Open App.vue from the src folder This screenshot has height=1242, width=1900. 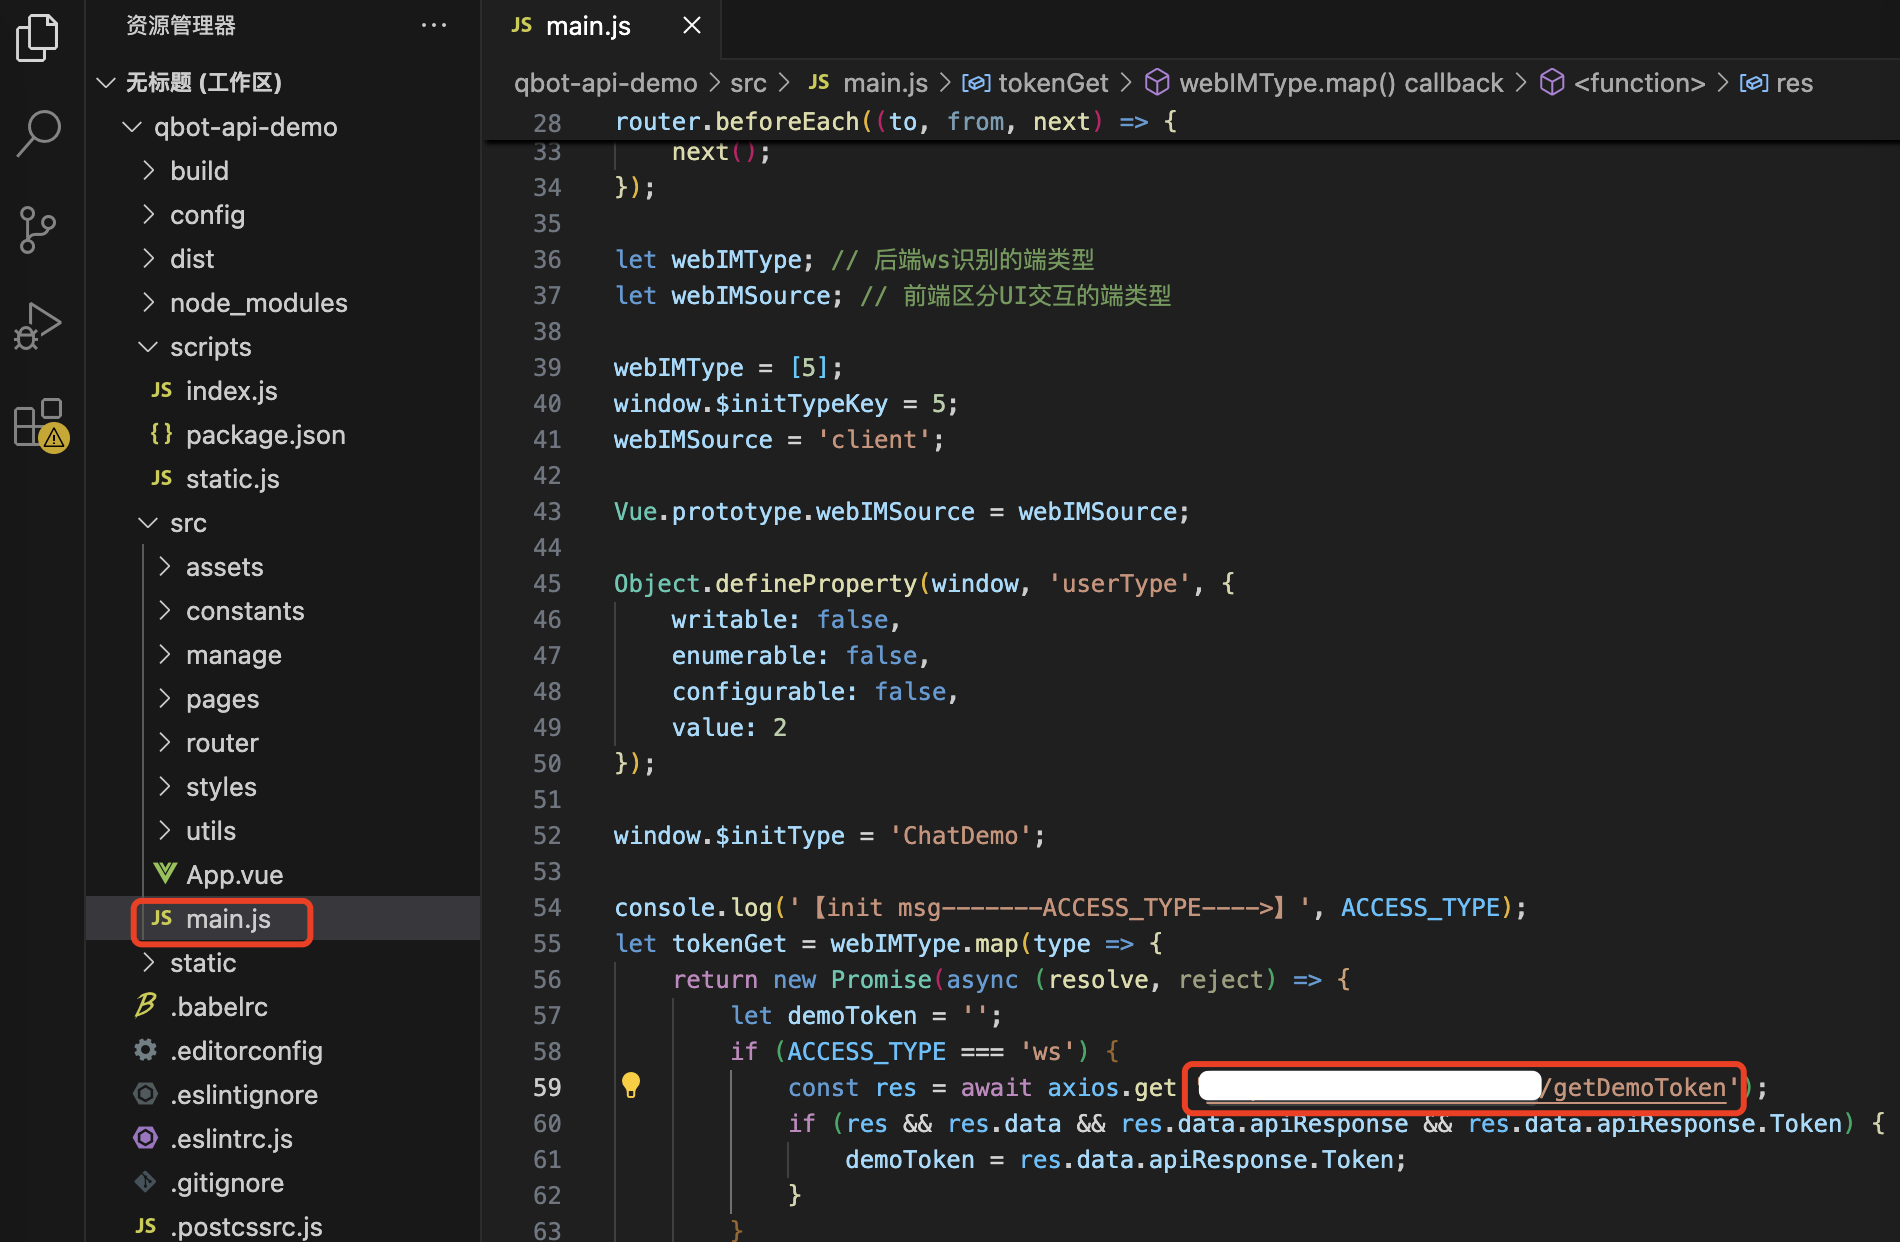pos(234,875)
